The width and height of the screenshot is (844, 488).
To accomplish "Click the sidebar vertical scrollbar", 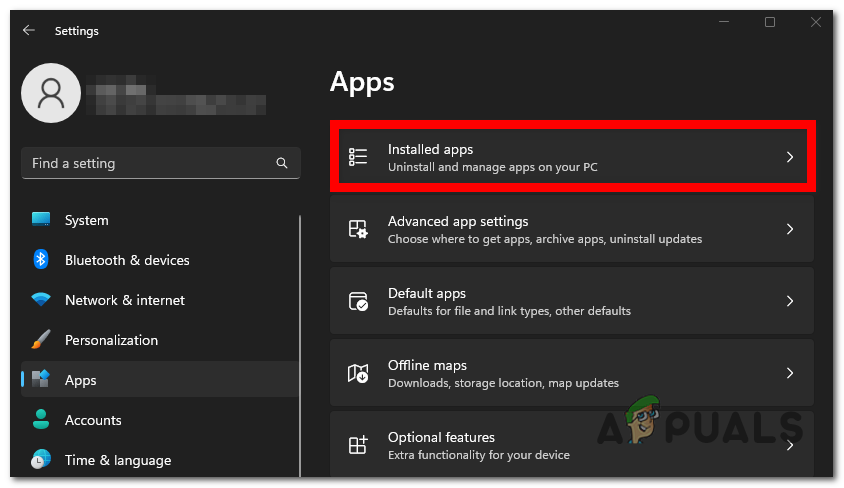I will click(x=300, y=345).
